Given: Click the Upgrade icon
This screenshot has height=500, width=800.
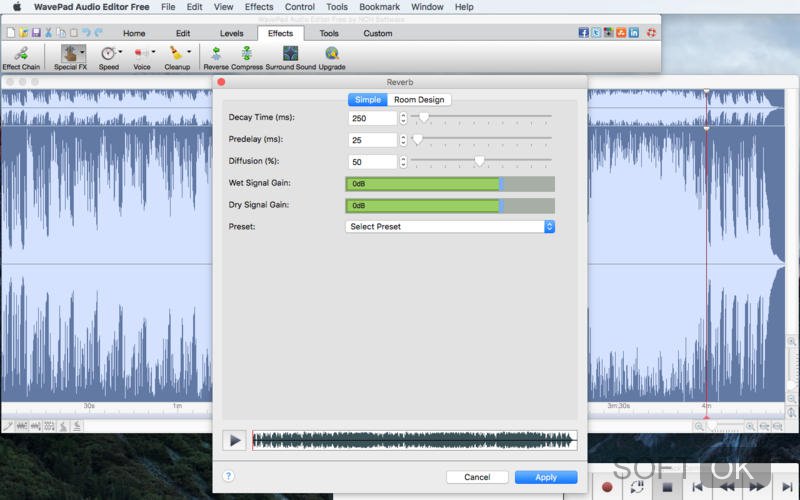Looking at the screenshot, I should (332, 53).
